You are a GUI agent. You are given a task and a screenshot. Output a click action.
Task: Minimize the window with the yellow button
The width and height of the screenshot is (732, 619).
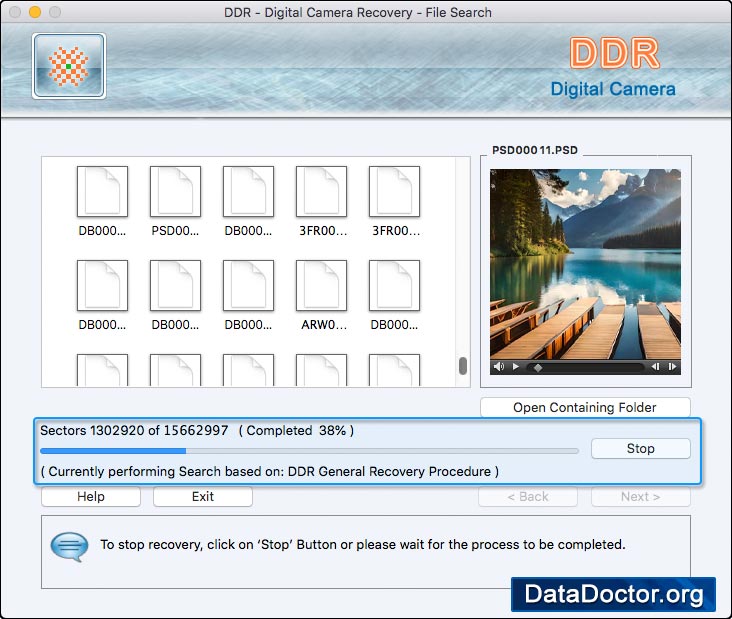[35, 12]
